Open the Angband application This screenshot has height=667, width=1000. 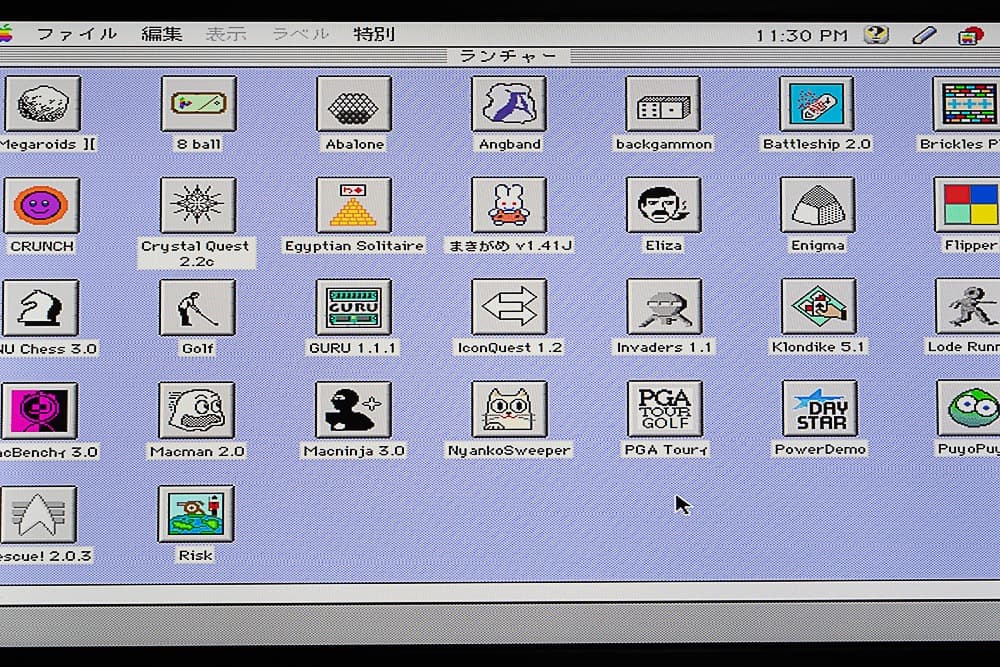(x=508, y=105)
